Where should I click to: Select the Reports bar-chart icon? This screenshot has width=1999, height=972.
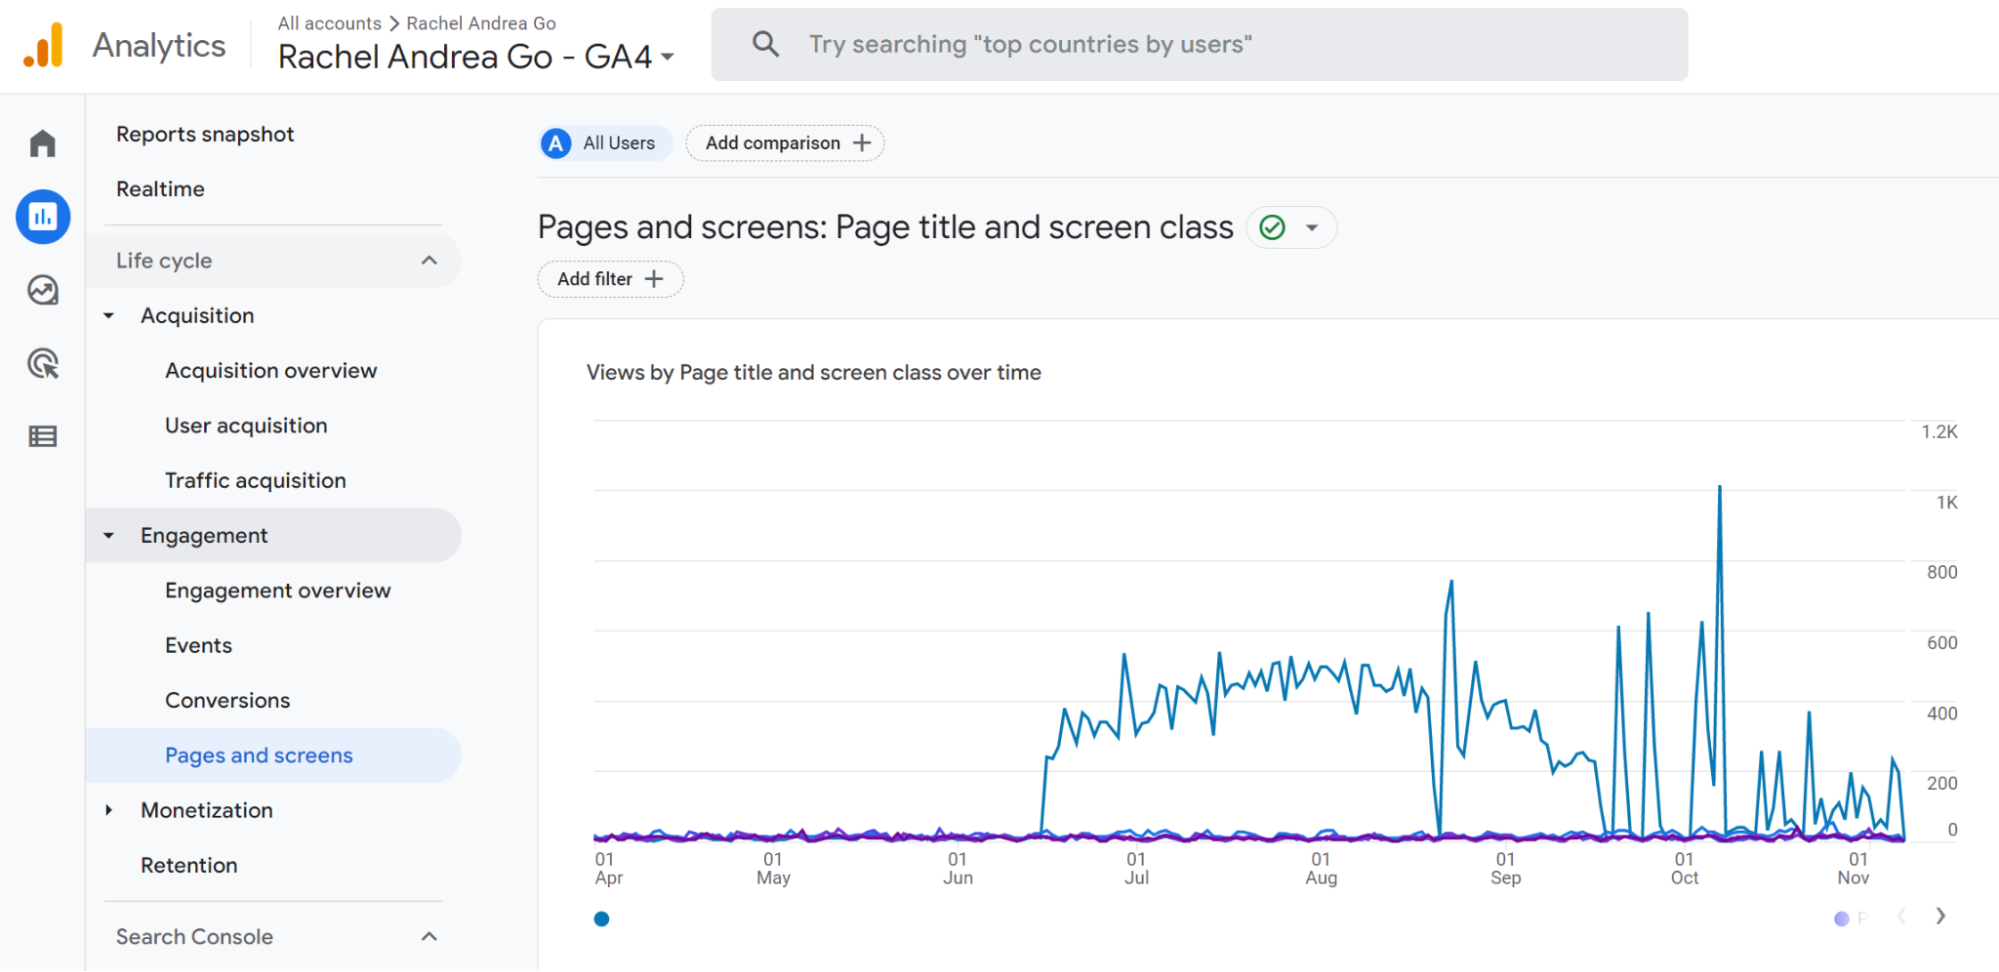point(43,216)
